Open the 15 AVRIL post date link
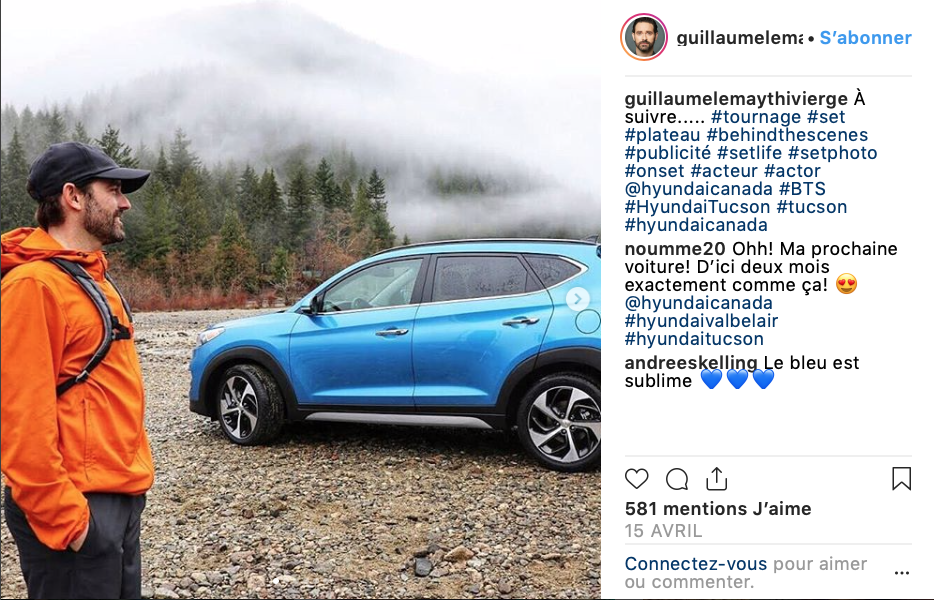The image size is (934, 600). [663, 530]
